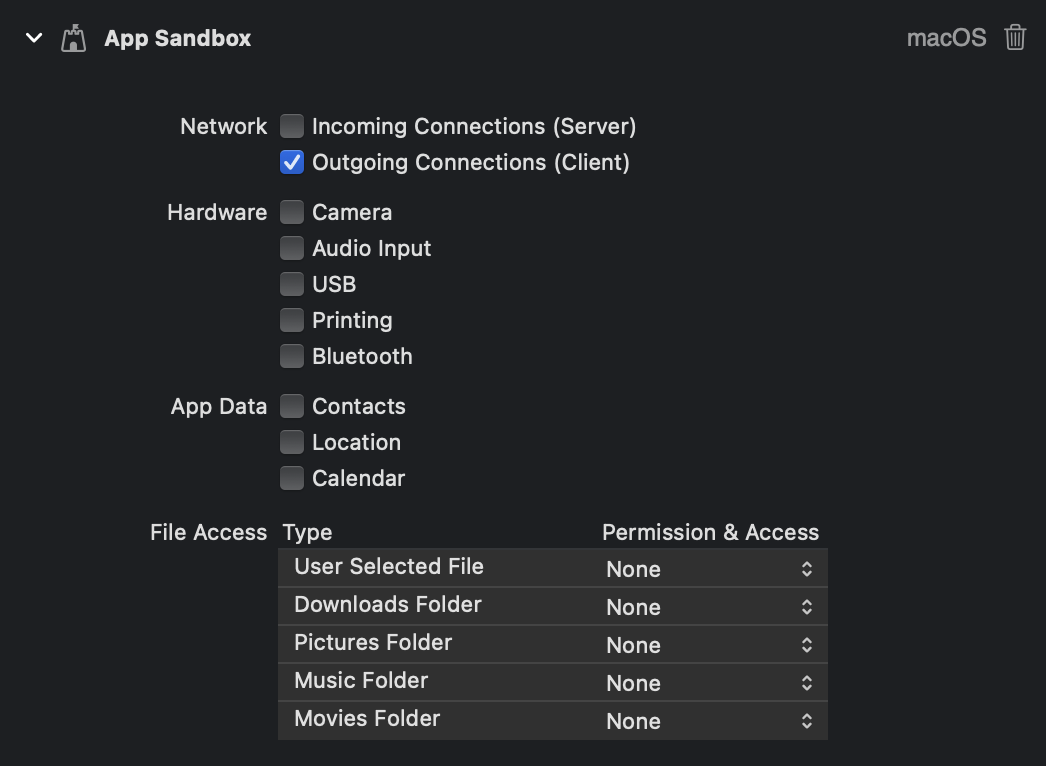Open User Selected File permission dropdown
This screenshot has height=766, width=1046.
(x=710, y=568)
